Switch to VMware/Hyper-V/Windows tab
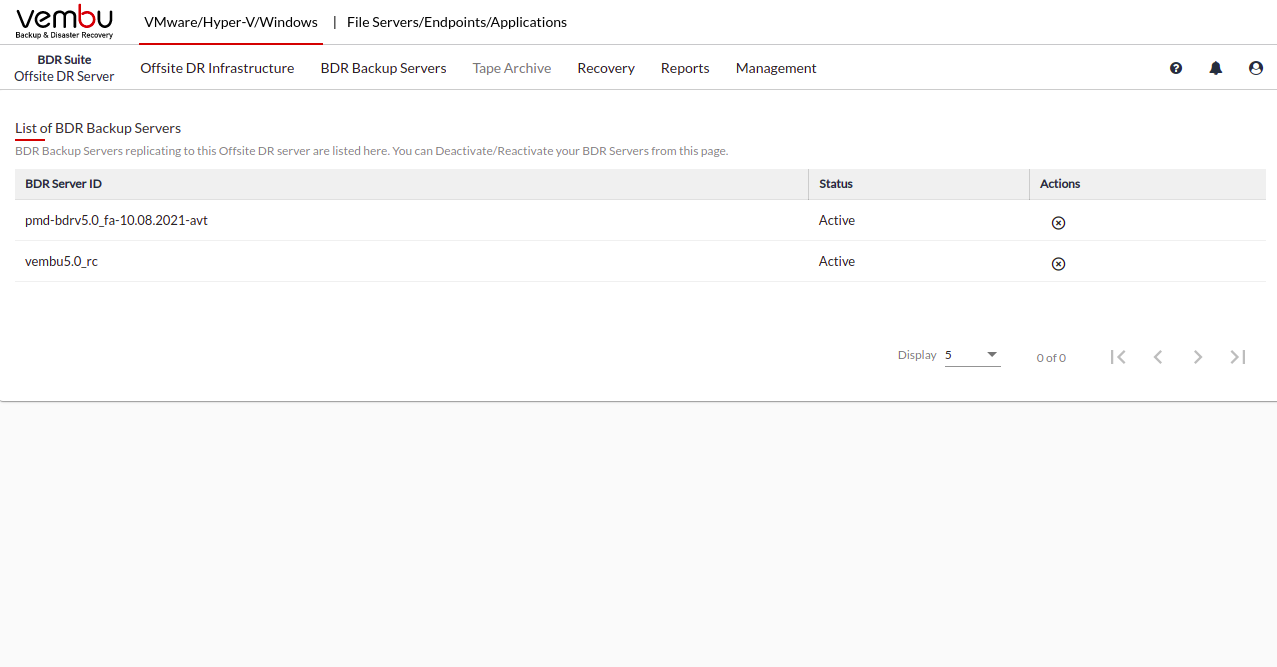The height and width of the screenshot is (667, 1277). tap(231, 22)
